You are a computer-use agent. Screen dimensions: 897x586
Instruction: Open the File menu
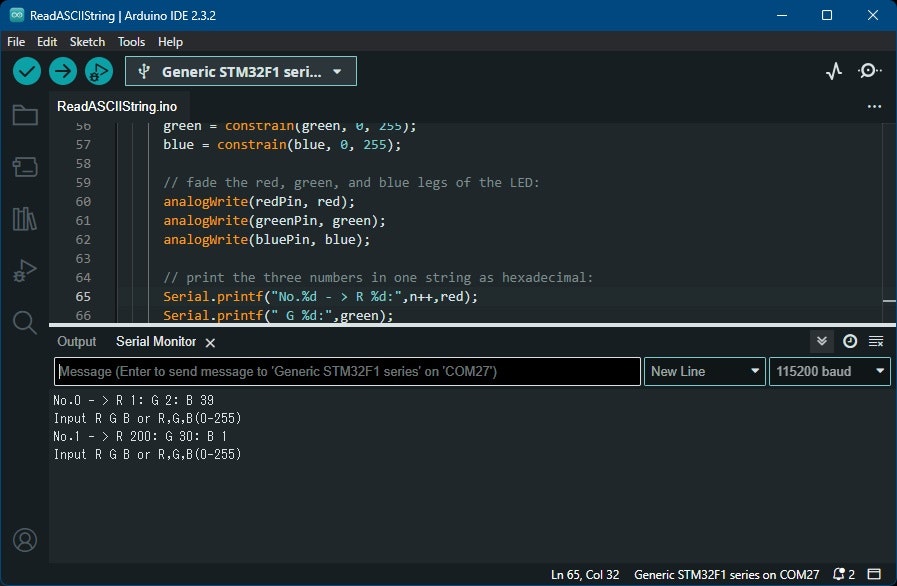coord(16,42)
